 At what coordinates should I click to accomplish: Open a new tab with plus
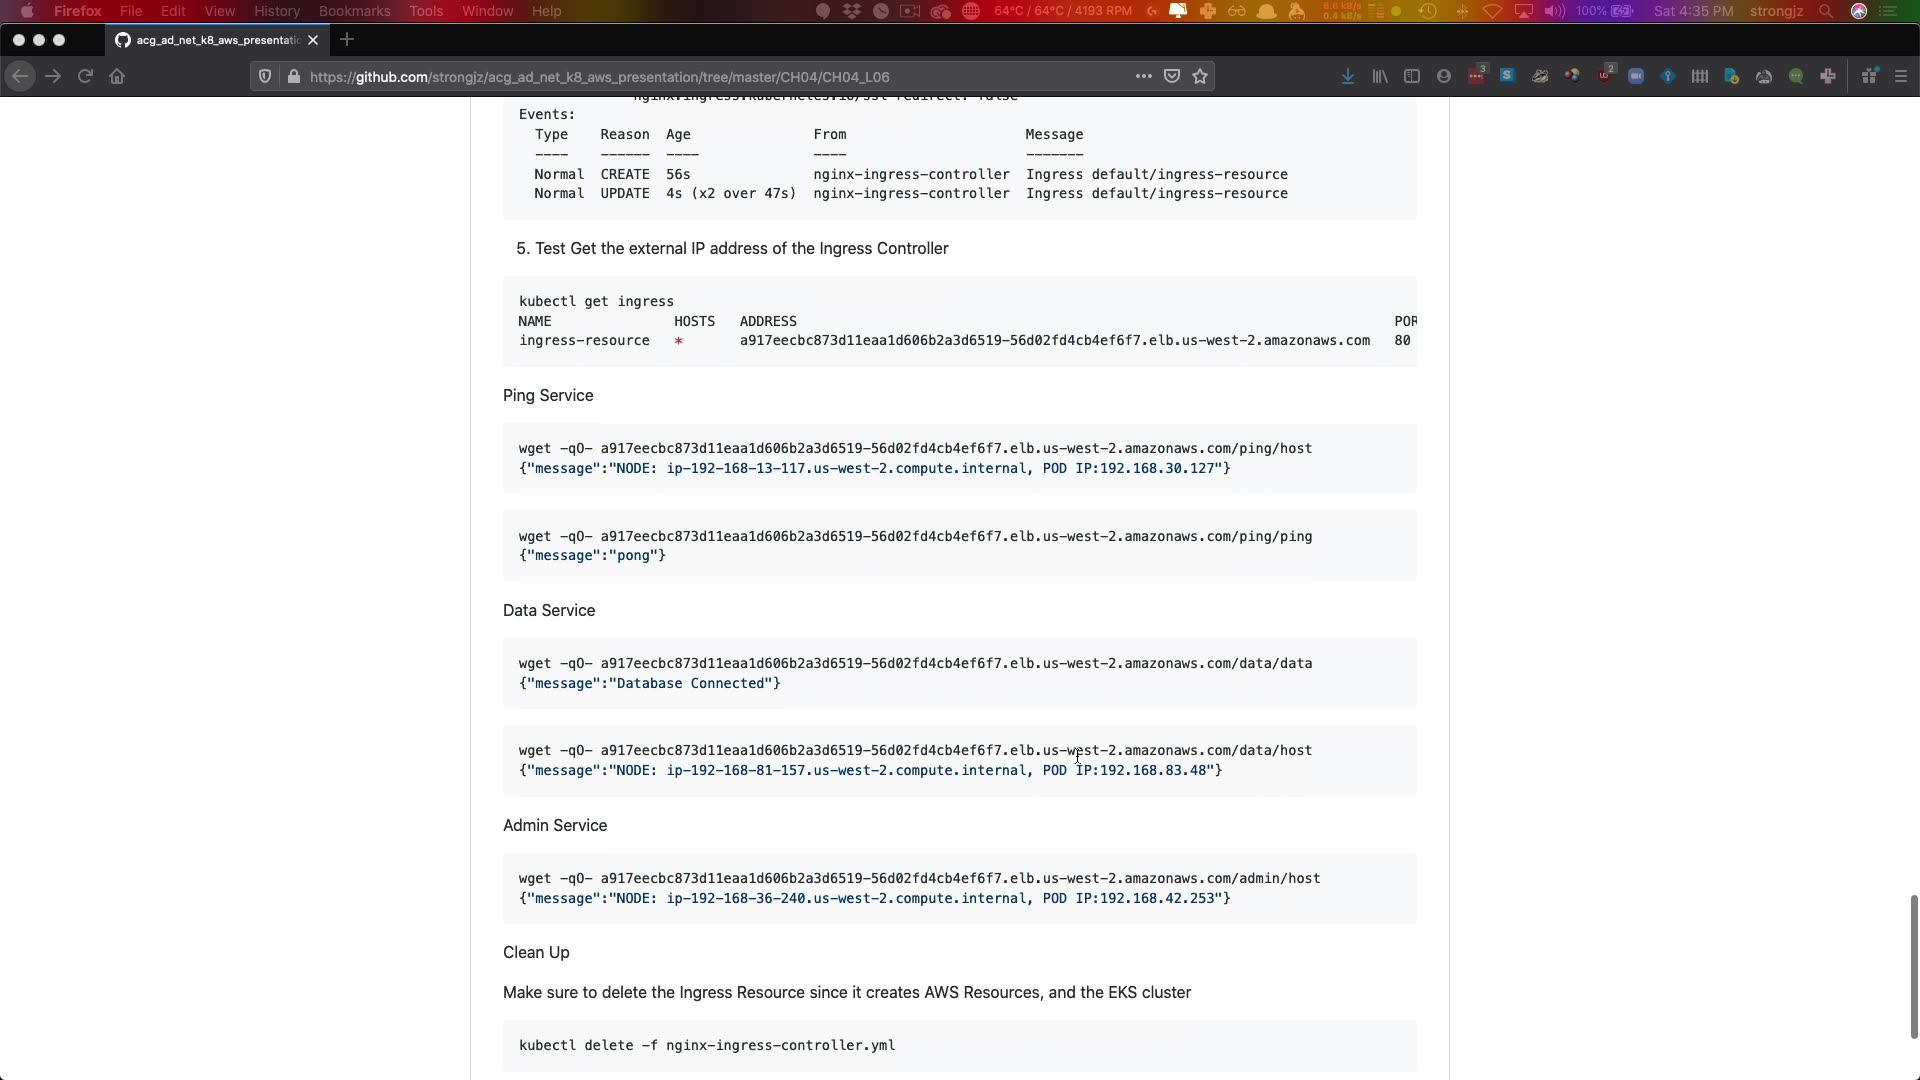[347, 40]
